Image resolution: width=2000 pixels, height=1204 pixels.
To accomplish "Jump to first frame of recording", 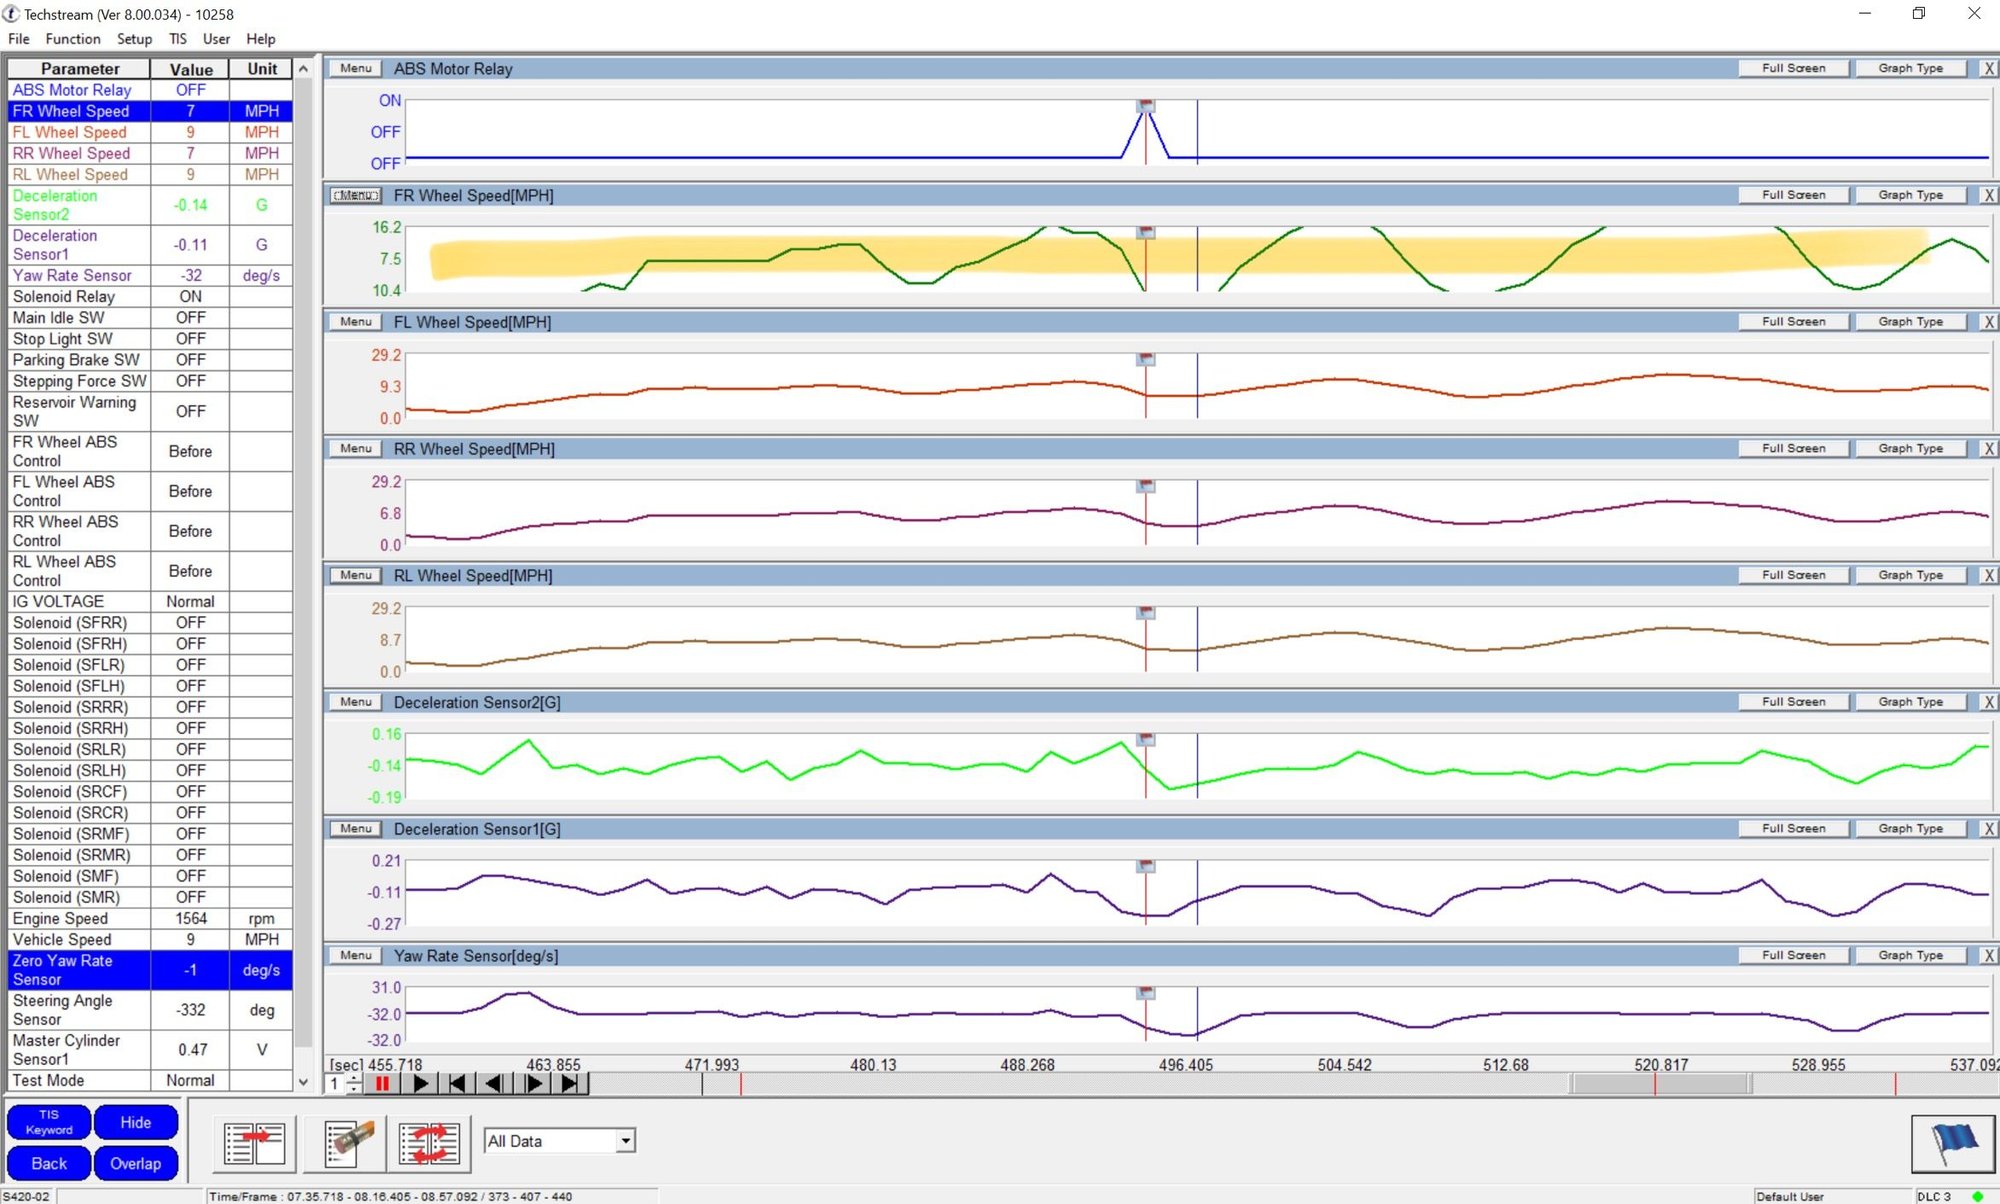I will pyautogui.click(x=457, y=1083).
